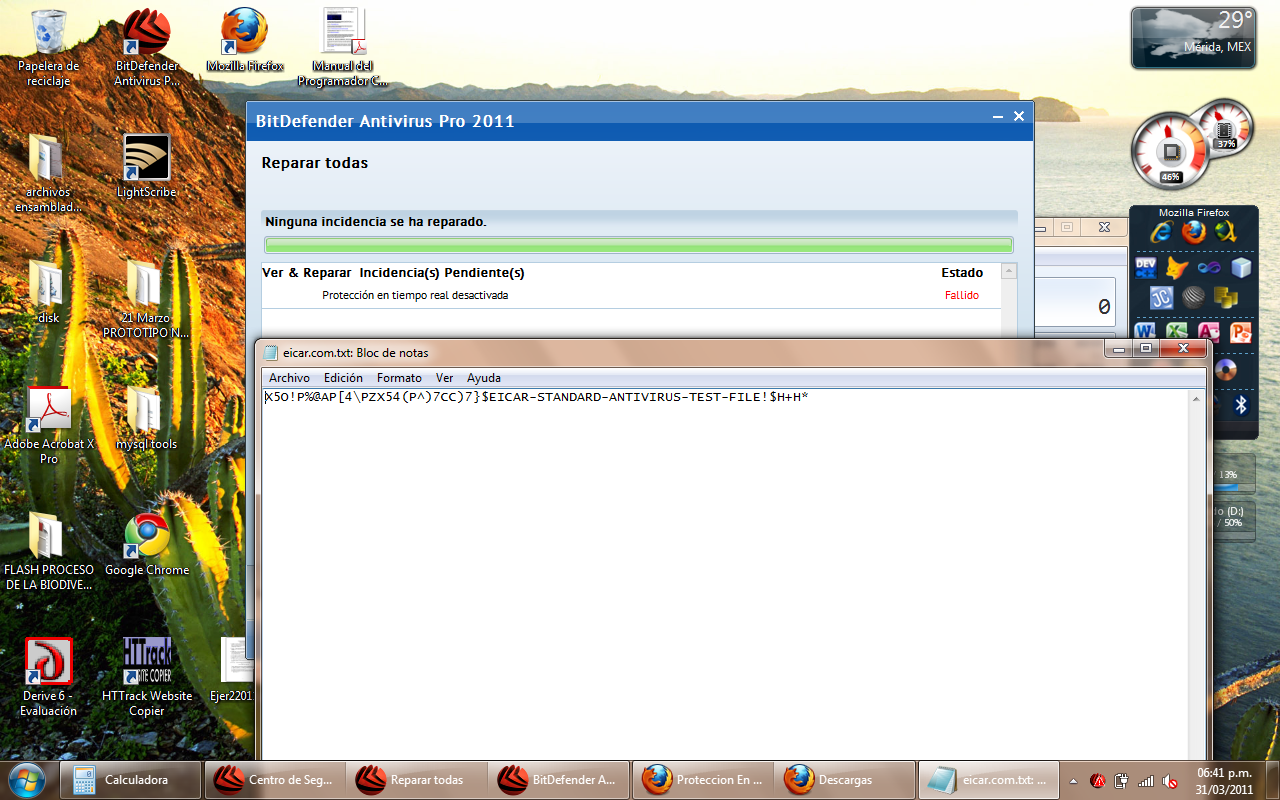Launch the gold database cylinders app in sidebar launcher
This screenshot has width=1280, height=800.
point(1225,297)
